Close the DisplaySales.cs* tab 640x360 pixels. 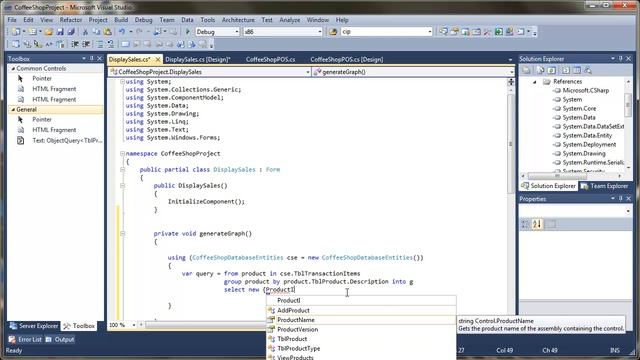[x=158, y=60]
